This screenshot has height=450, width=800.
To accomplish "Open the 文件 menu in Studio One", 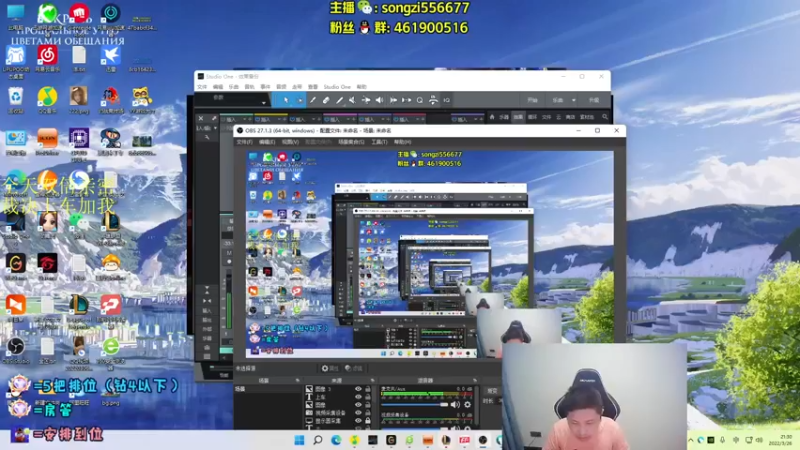I will tap(202, 87).
